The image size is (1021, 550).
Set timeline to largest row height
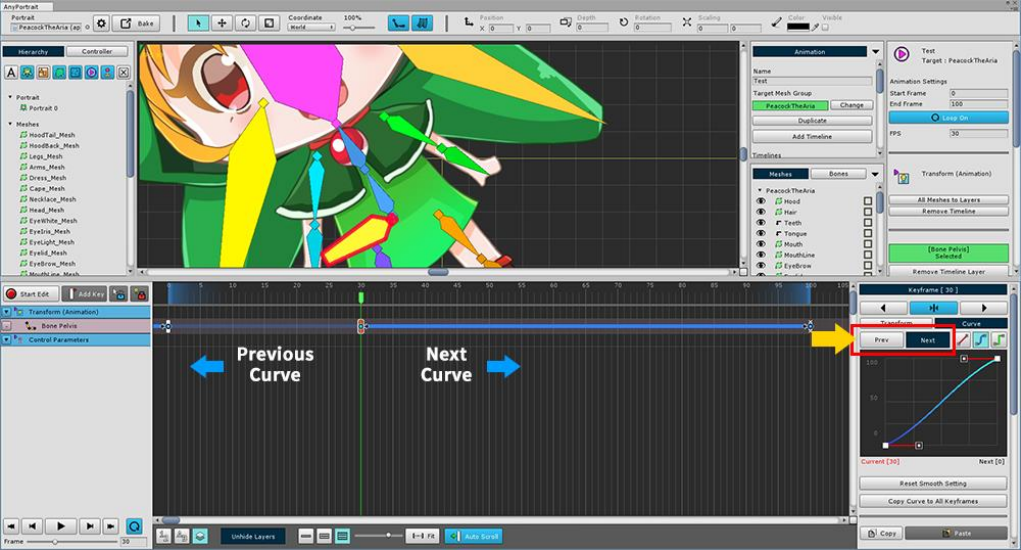tap(343, 536)
